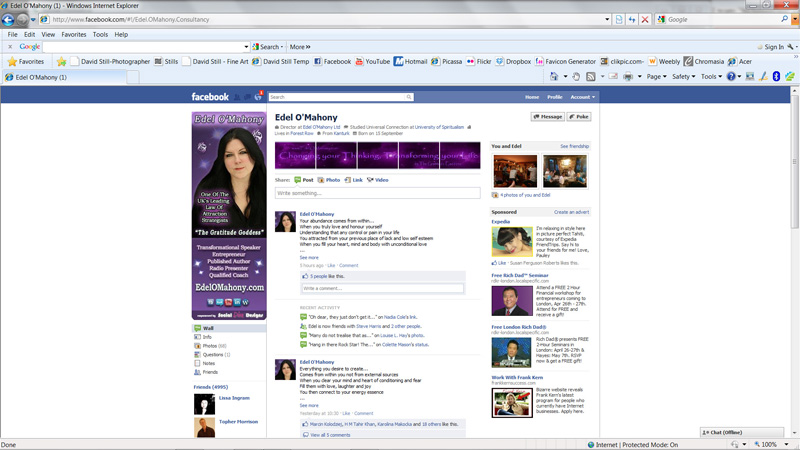The height and width of the screenshot is (450, 800).
Task: Click the page vertical scrollbar
Action: (x=795, y=261)
